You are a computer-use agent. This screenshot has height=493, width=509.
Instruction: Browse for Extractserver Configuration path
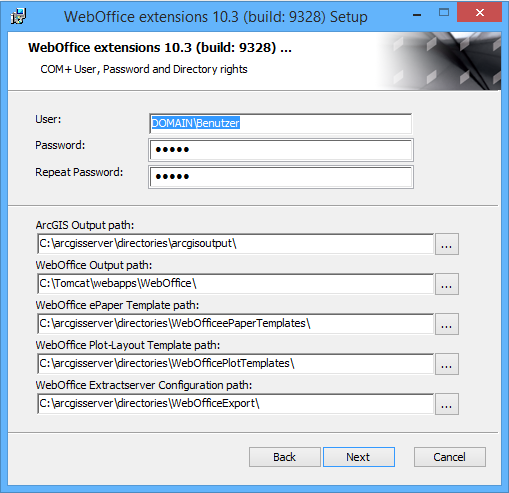click(447, 404)
